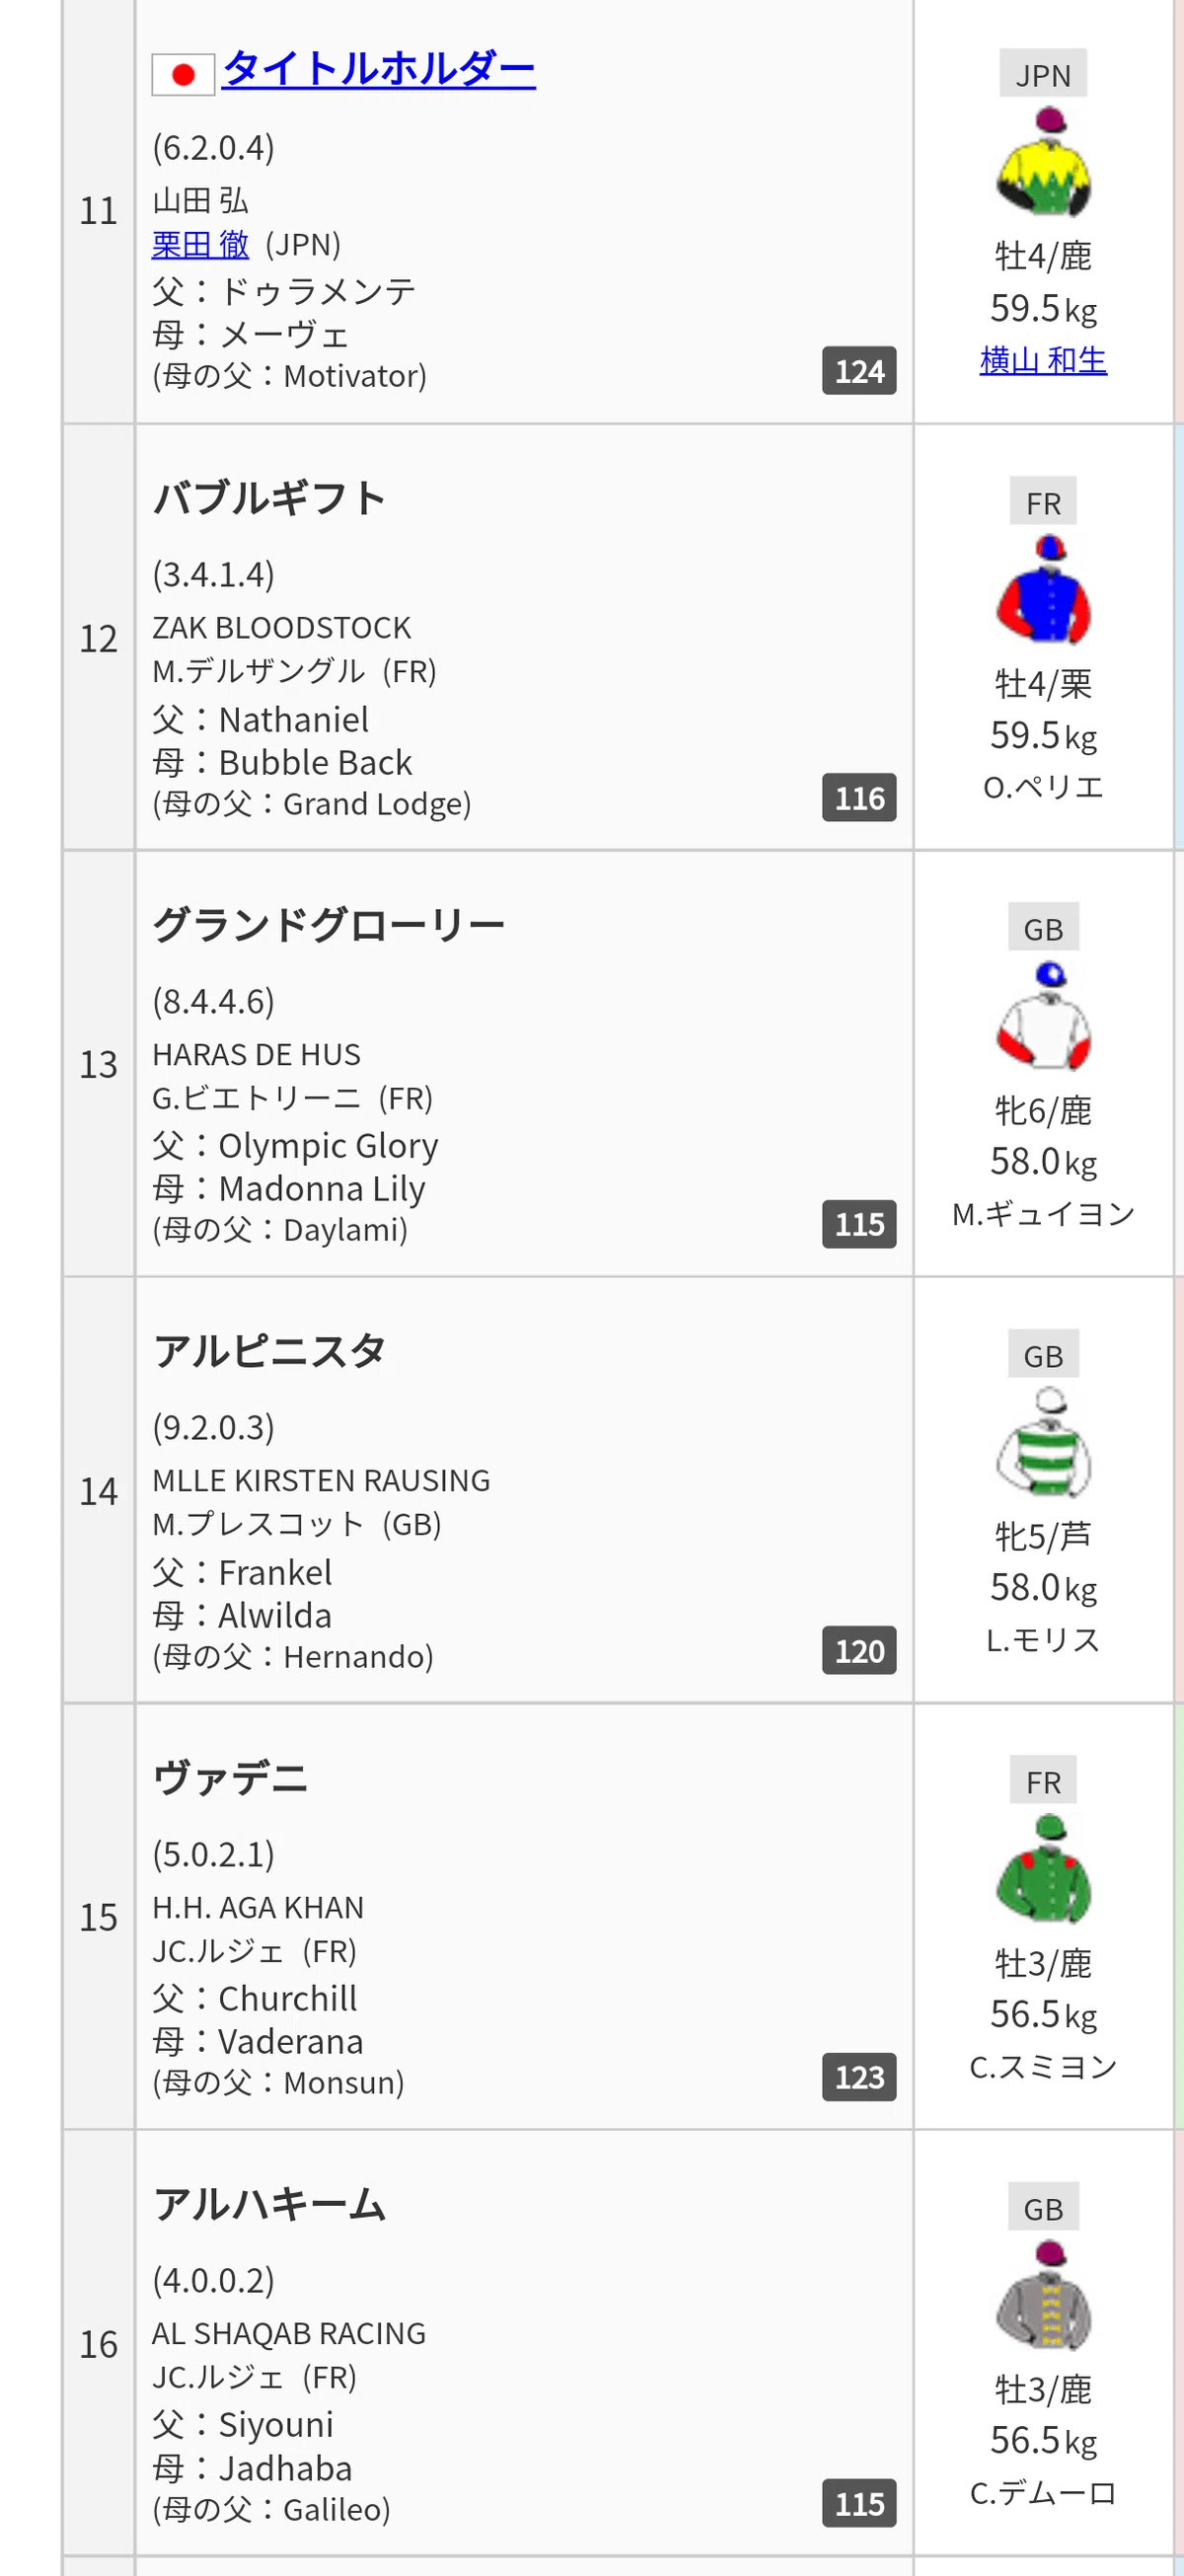The height and width of the screenshot is (2576, 1184).
Task: Click the JPN country tag
Action: 1043,73
